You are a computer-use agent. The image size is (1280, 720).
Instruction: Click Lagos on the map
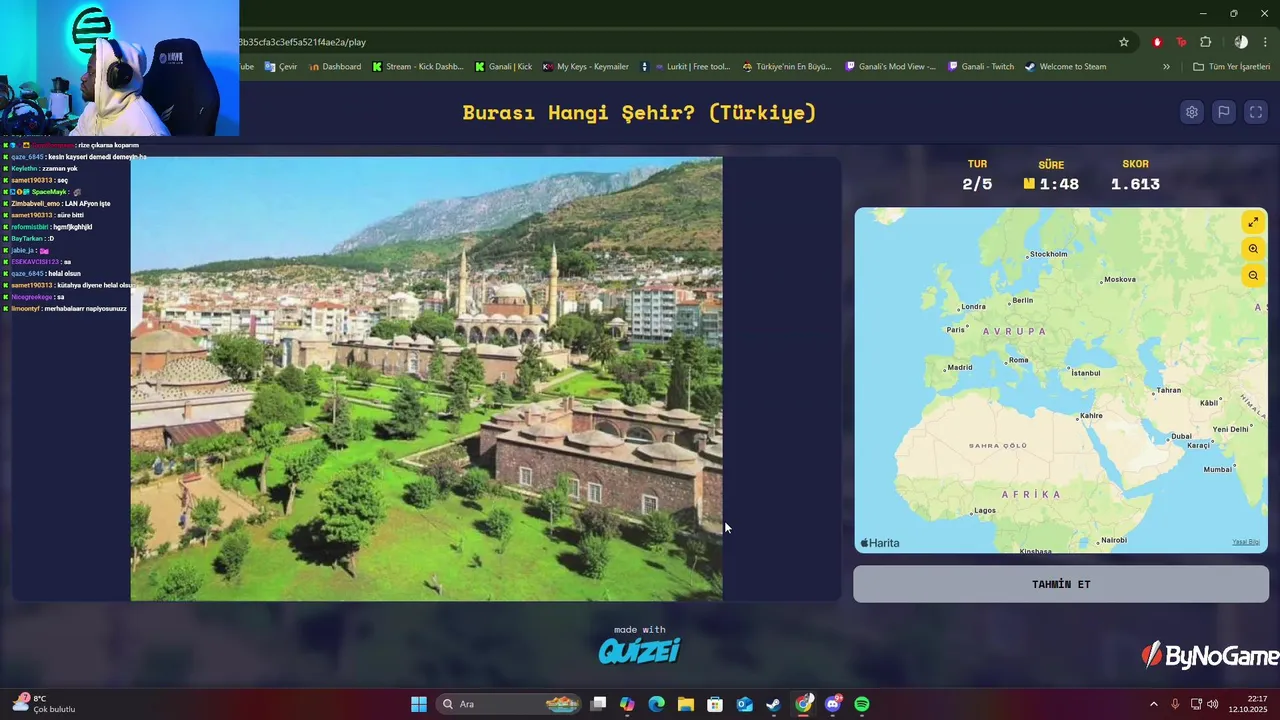click(x=984, y=510)
